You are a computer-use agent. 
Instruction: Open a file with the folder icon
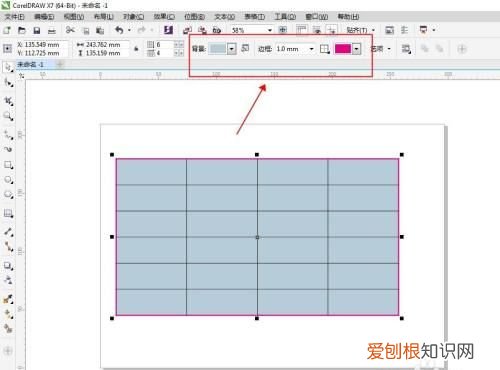tap(22, 30)
